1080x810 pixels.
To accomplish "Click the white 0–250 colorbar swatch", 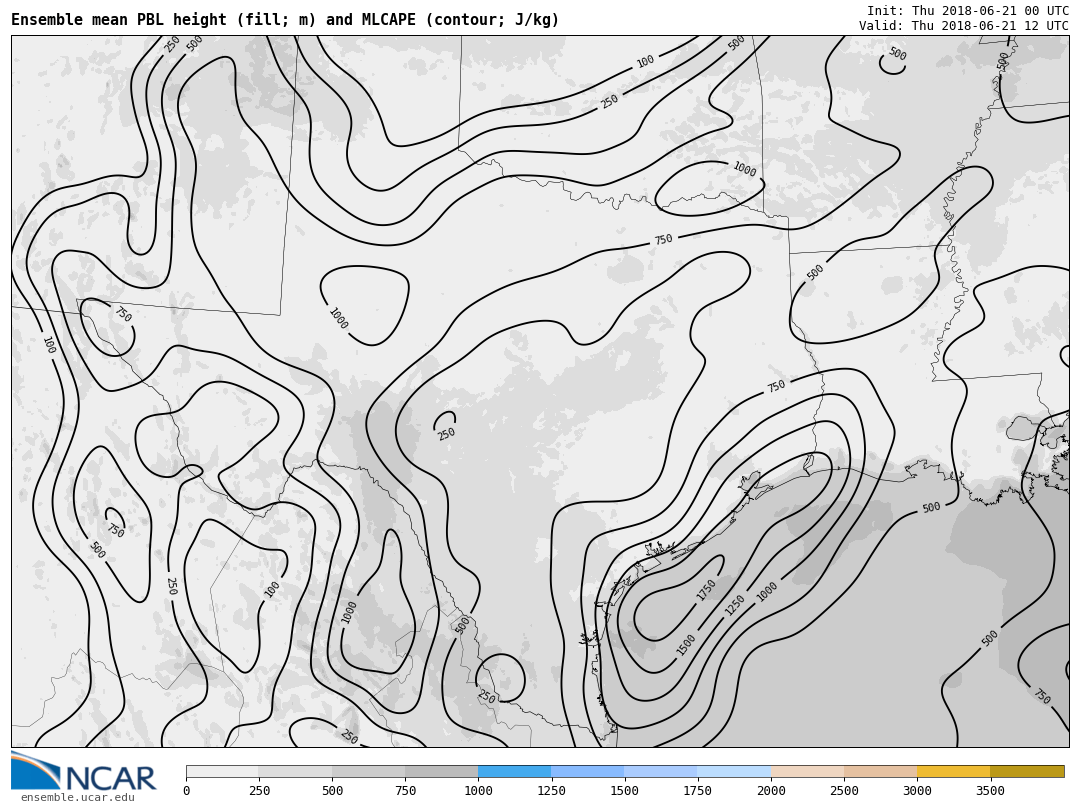I will tap(222, 772).
